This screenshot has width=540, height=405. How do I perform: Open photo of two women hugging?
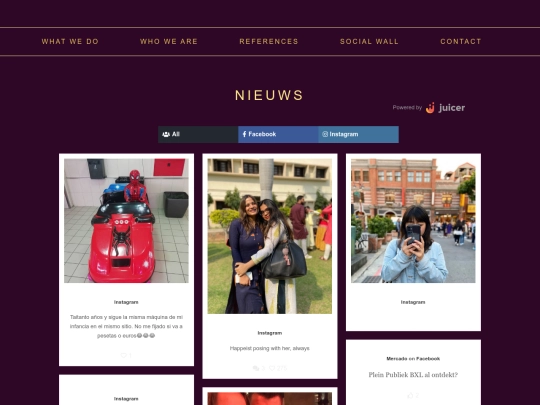coord(270,236)
